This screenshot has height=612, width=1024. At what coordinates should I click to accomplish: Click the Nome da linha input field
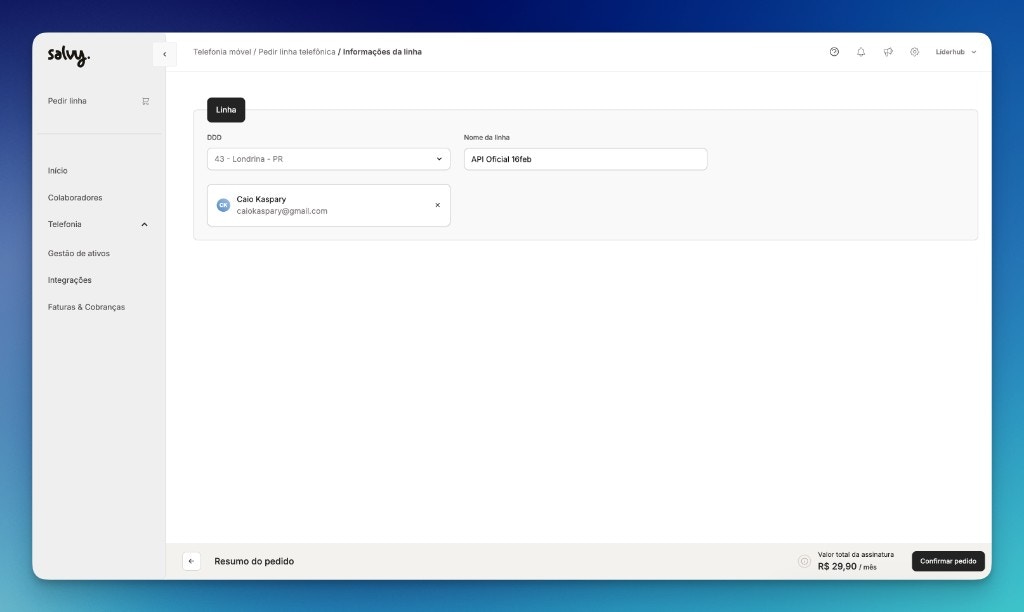pos(586,159)
